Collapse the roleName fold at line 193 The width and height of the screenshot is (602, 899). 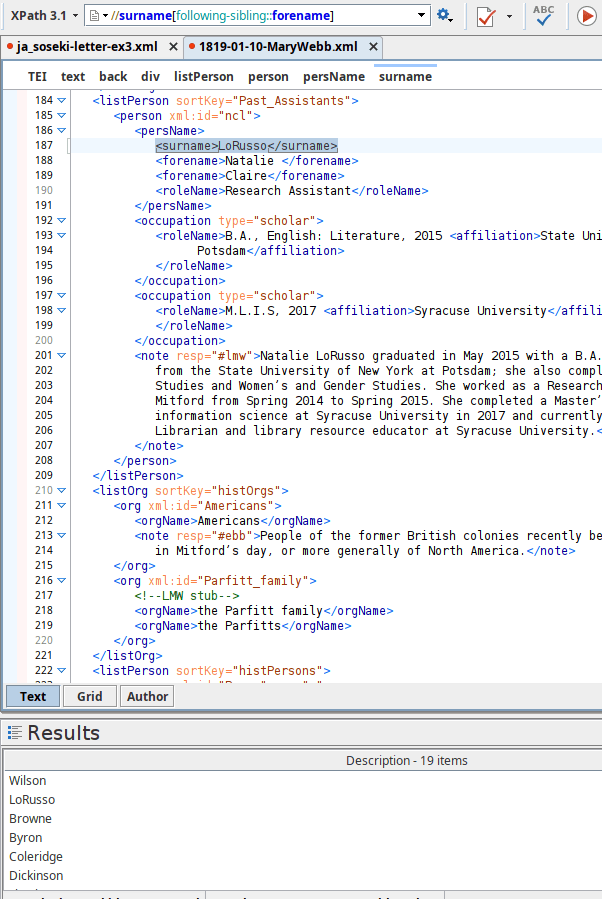(61, 235)
